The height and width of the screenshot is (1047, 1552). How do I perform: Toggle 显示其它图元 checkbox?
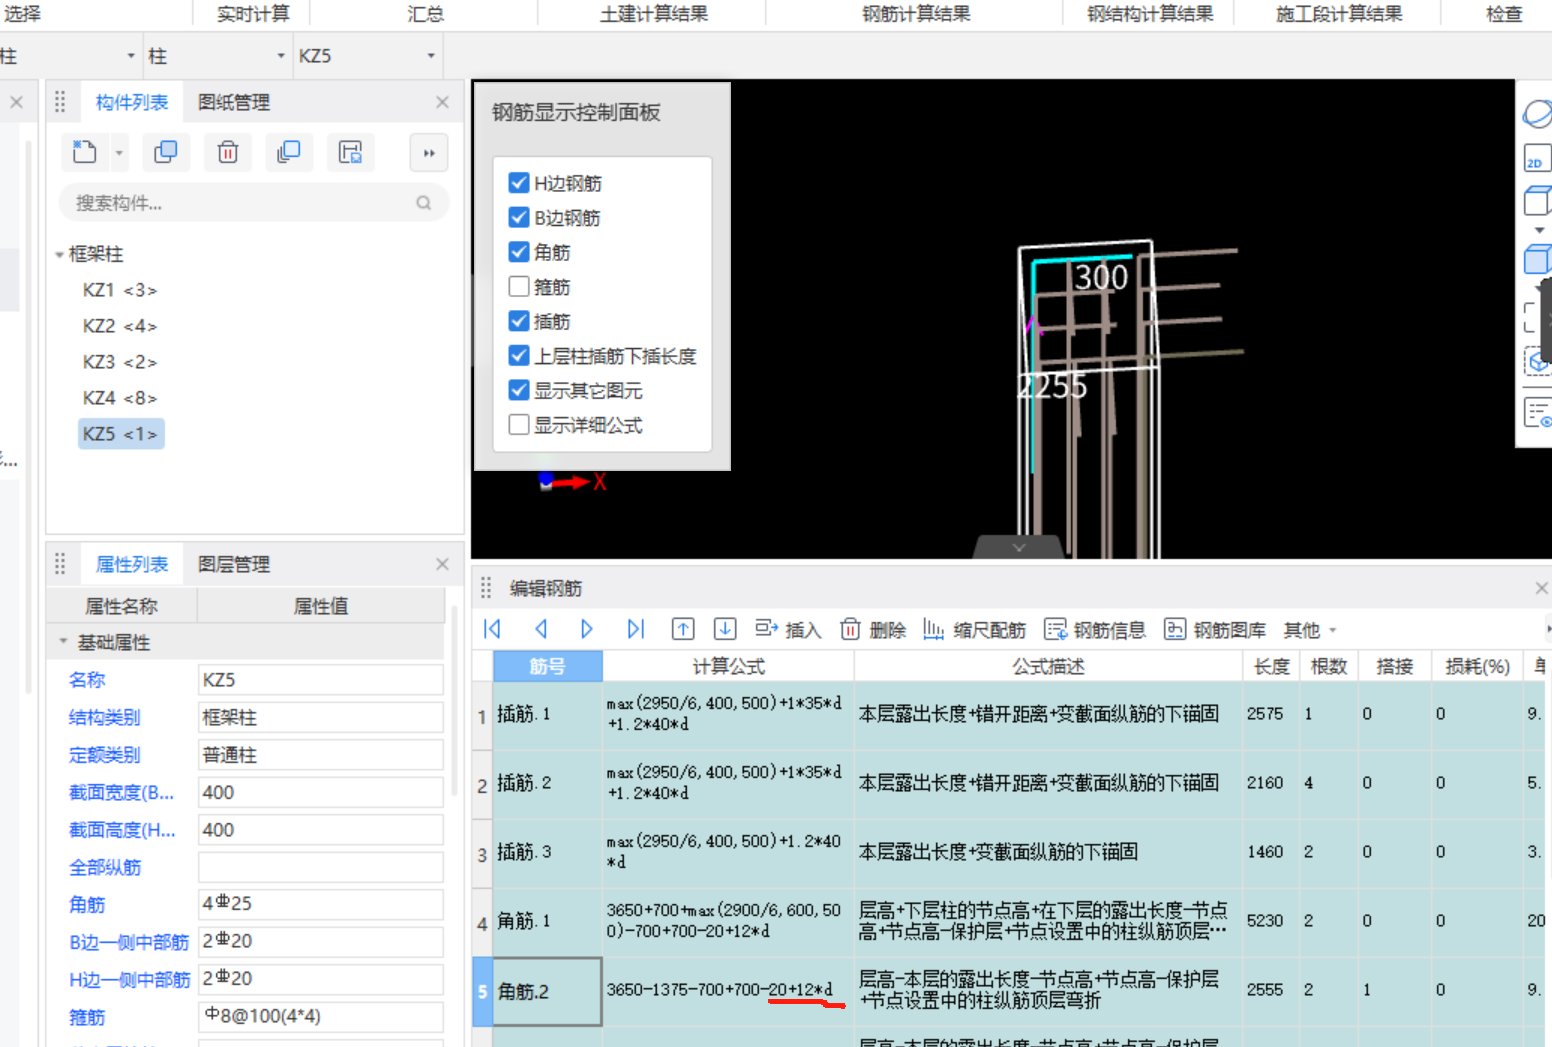(x=518, y=390)
